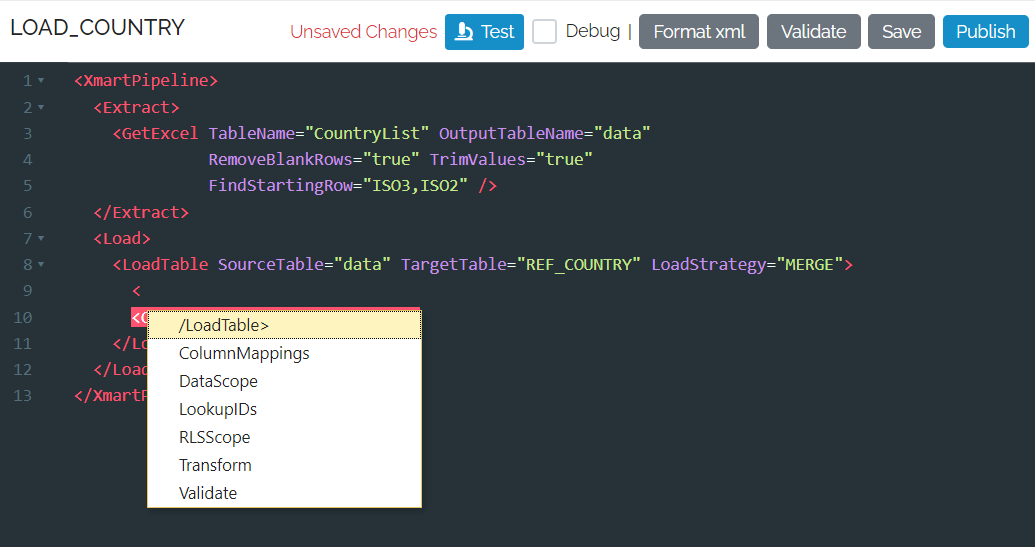The image size is (1035, 547).
Task: Click the "REF_COUNTRY" target table value
Action: pyautogui.click(x=578, y=265)
